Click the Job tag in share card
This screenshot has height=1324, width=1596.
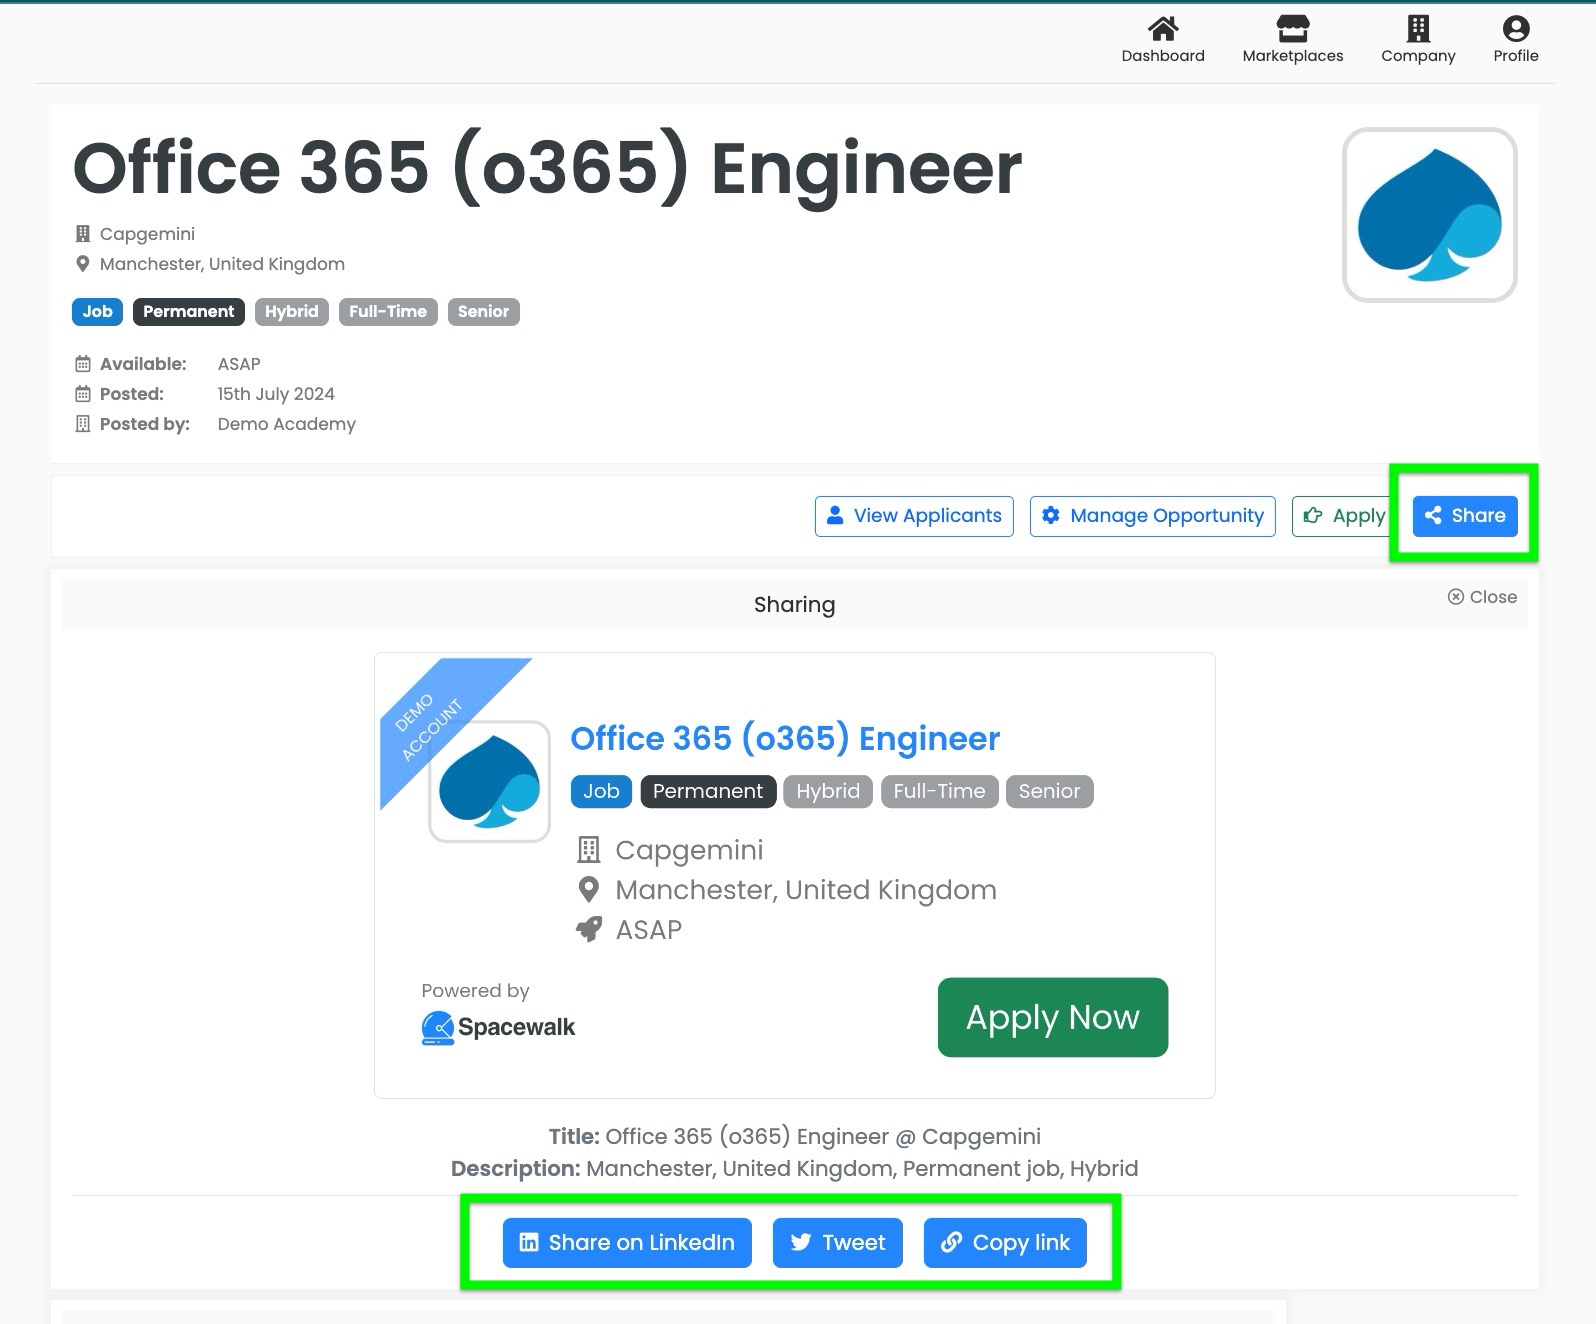601,791
